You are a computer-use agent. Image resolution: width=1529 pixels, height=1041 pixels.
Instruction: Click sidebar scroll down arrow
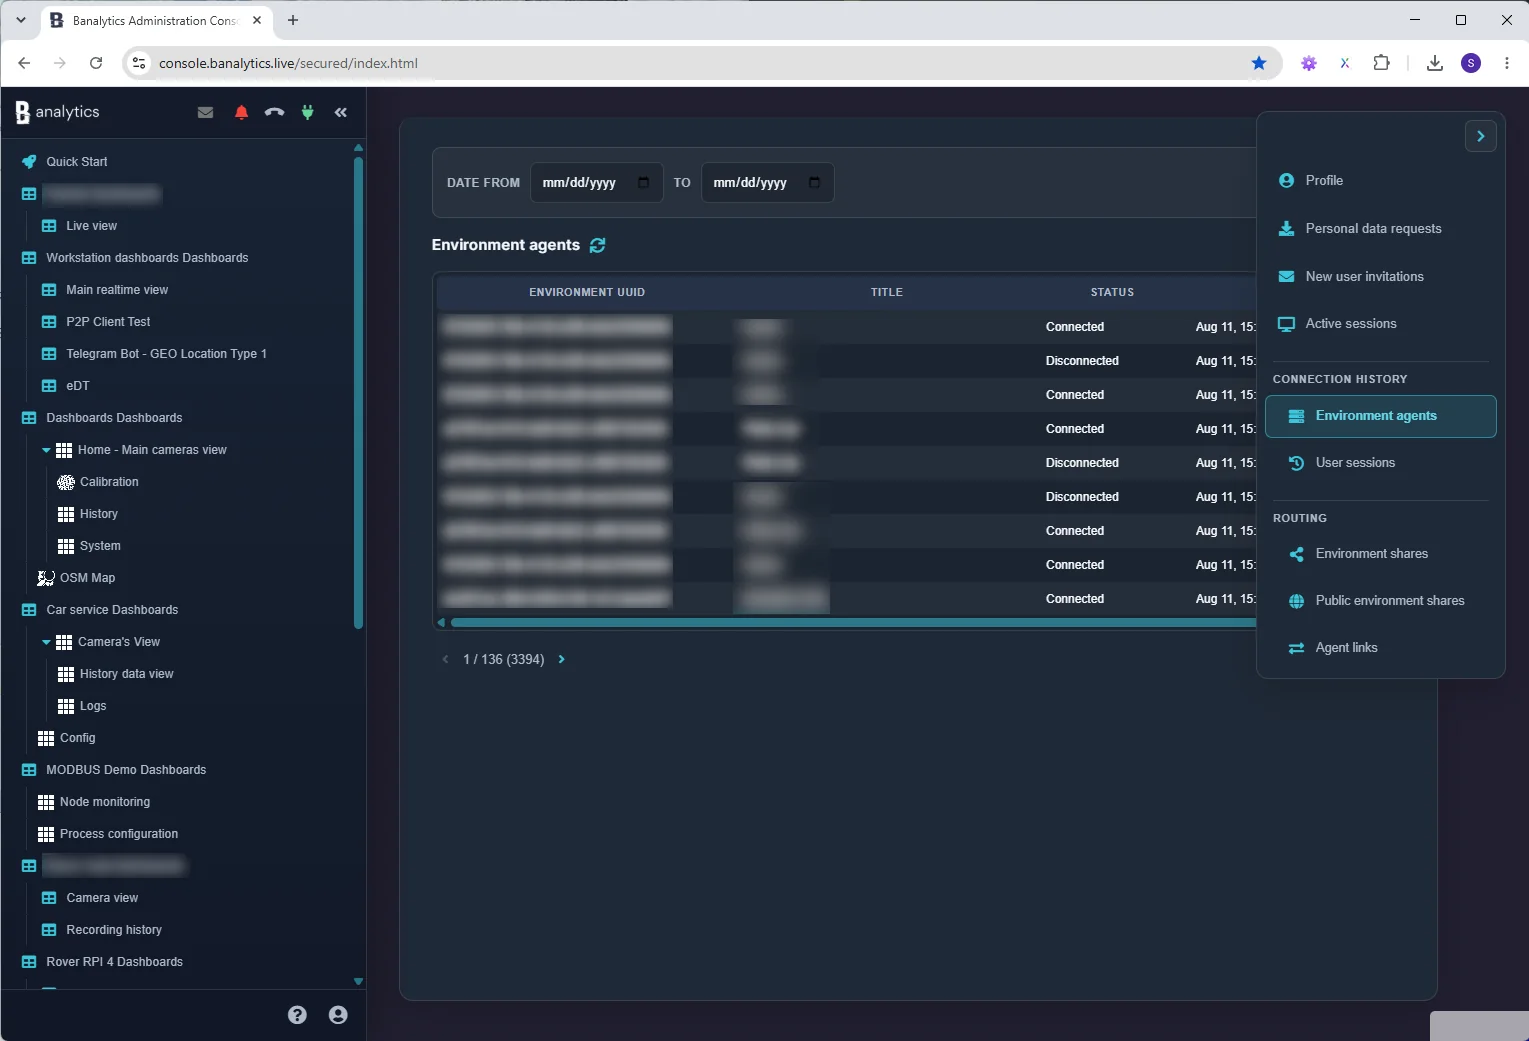(x=358, y=982)
